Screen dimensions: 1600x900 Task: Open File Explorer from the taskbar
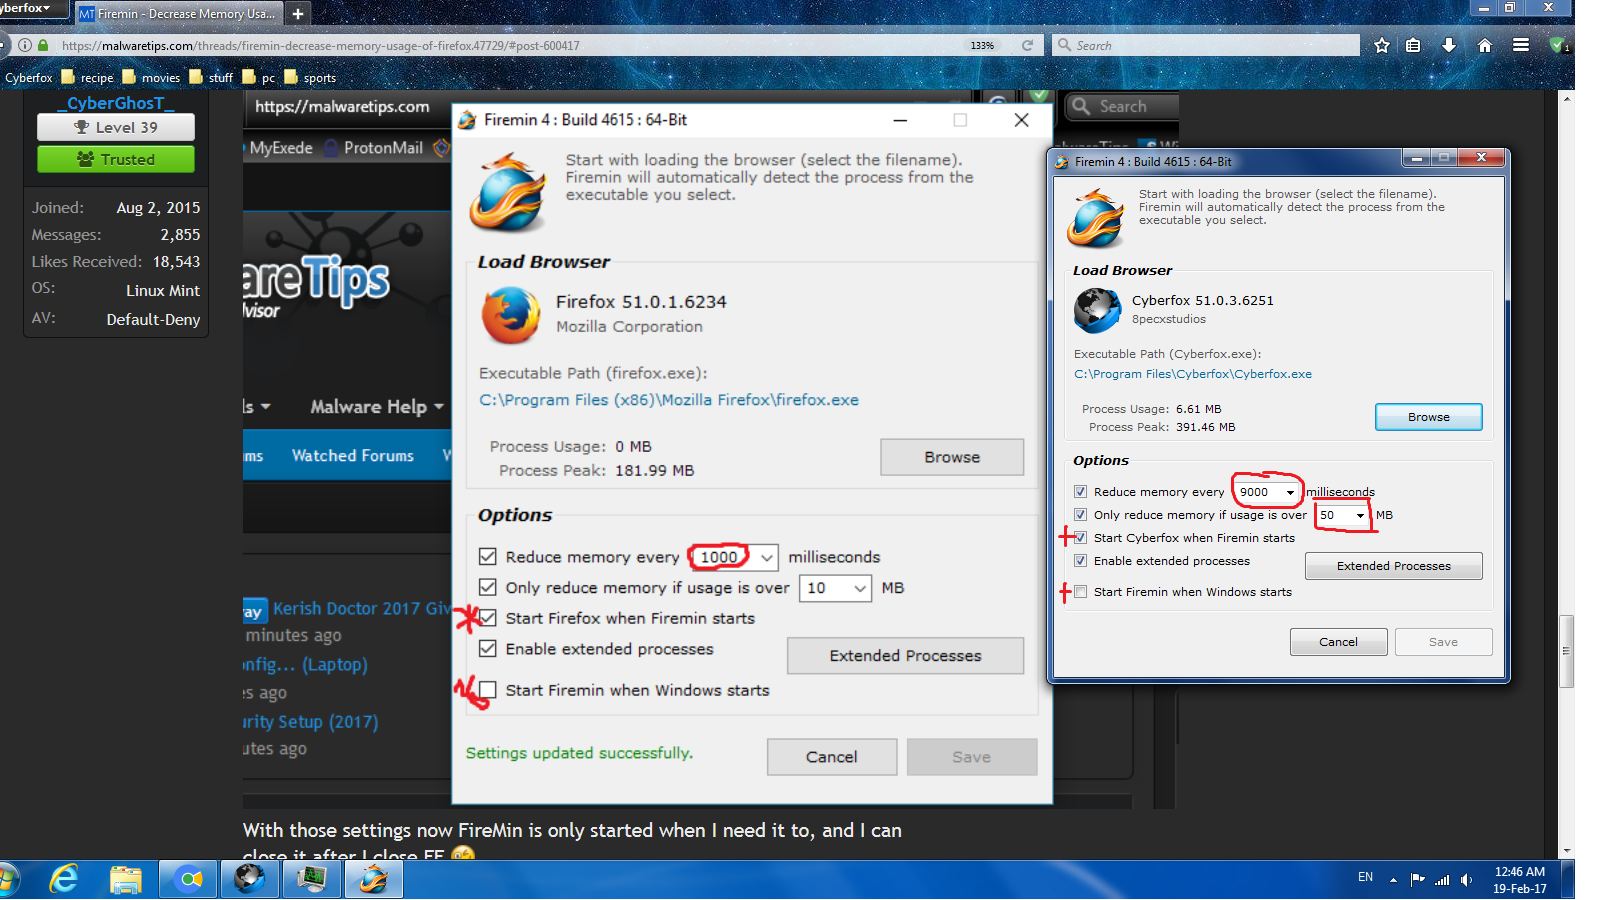[x=126, y=879]
